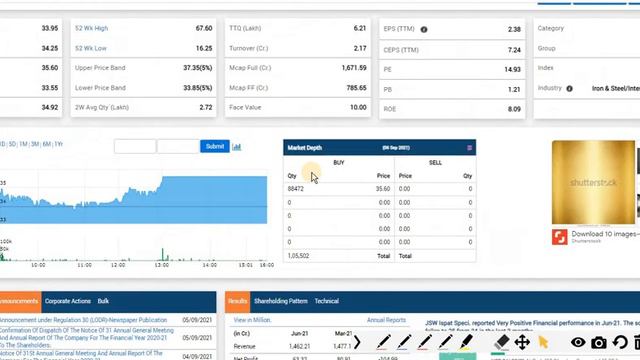
Task: Click the EPS (TTM) info icon
Action: (424, 29)
